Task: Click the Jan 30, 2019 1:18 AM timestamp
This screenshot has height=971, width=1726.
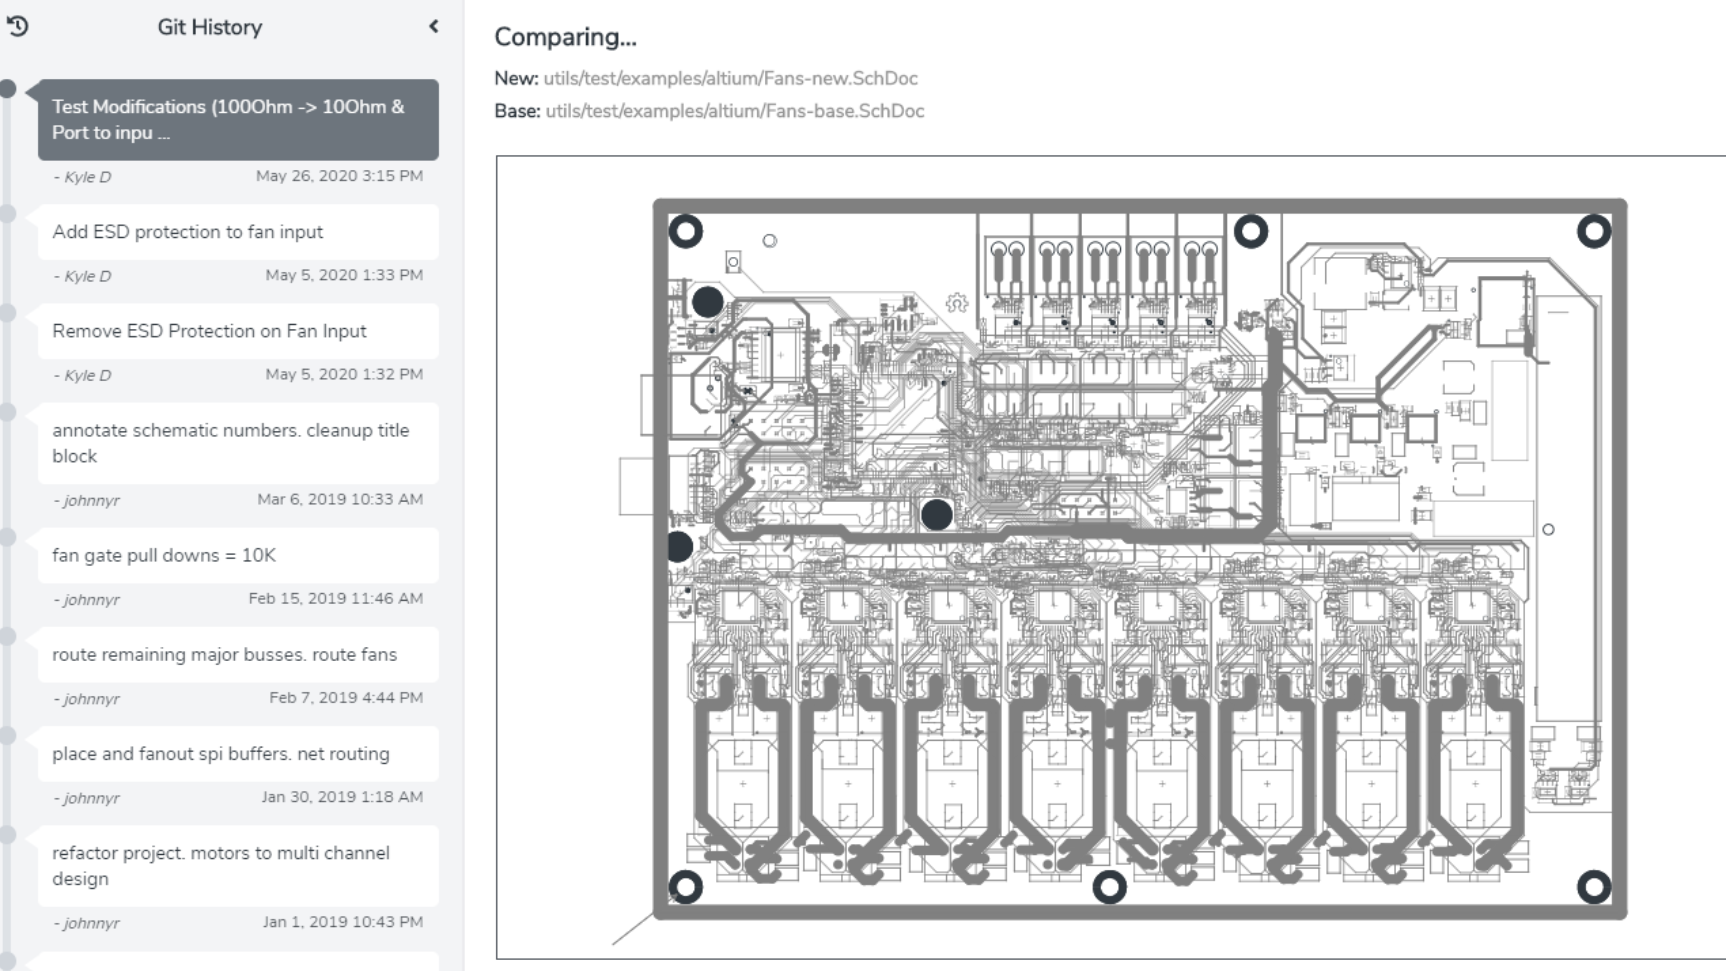Action: click(x=342, y=797)
